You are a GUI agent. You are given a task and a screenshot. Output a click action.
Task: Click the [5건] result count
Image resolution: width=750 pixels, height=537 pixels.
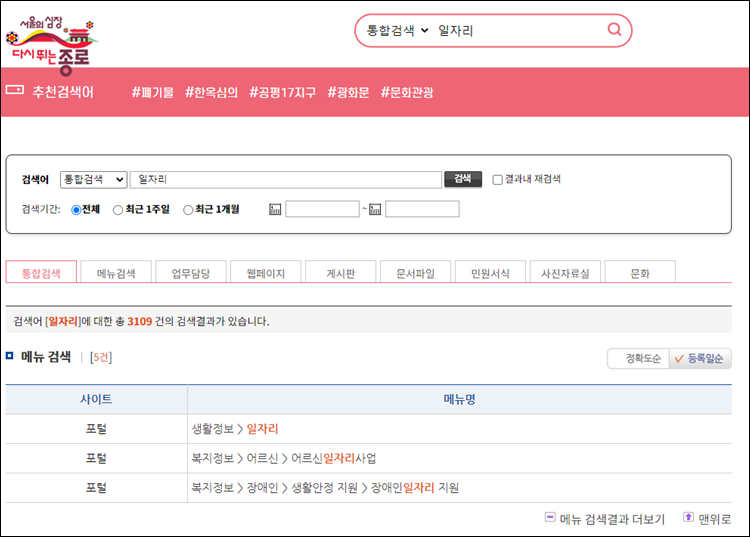101,357
